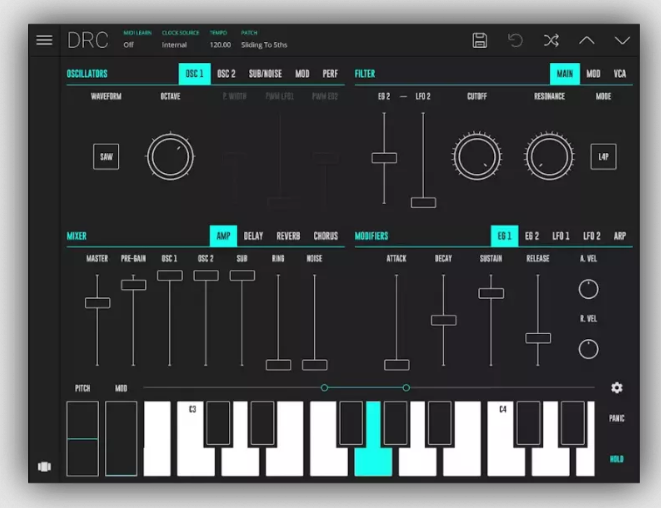Open keyboard settings gear icon

[x=617, y=388]
